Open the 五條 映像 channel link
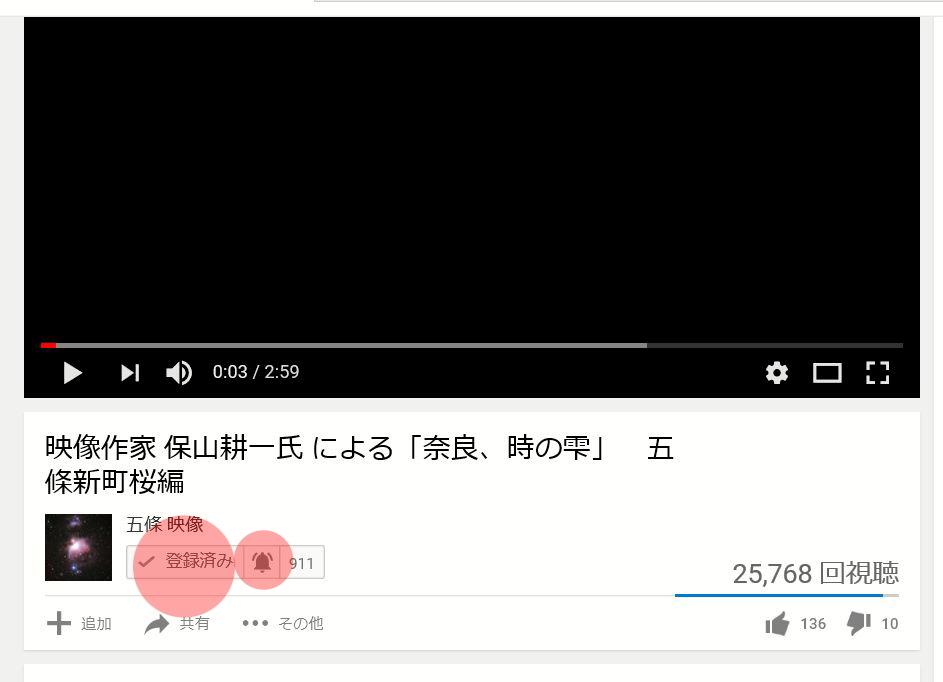 (x=165, y=524)
